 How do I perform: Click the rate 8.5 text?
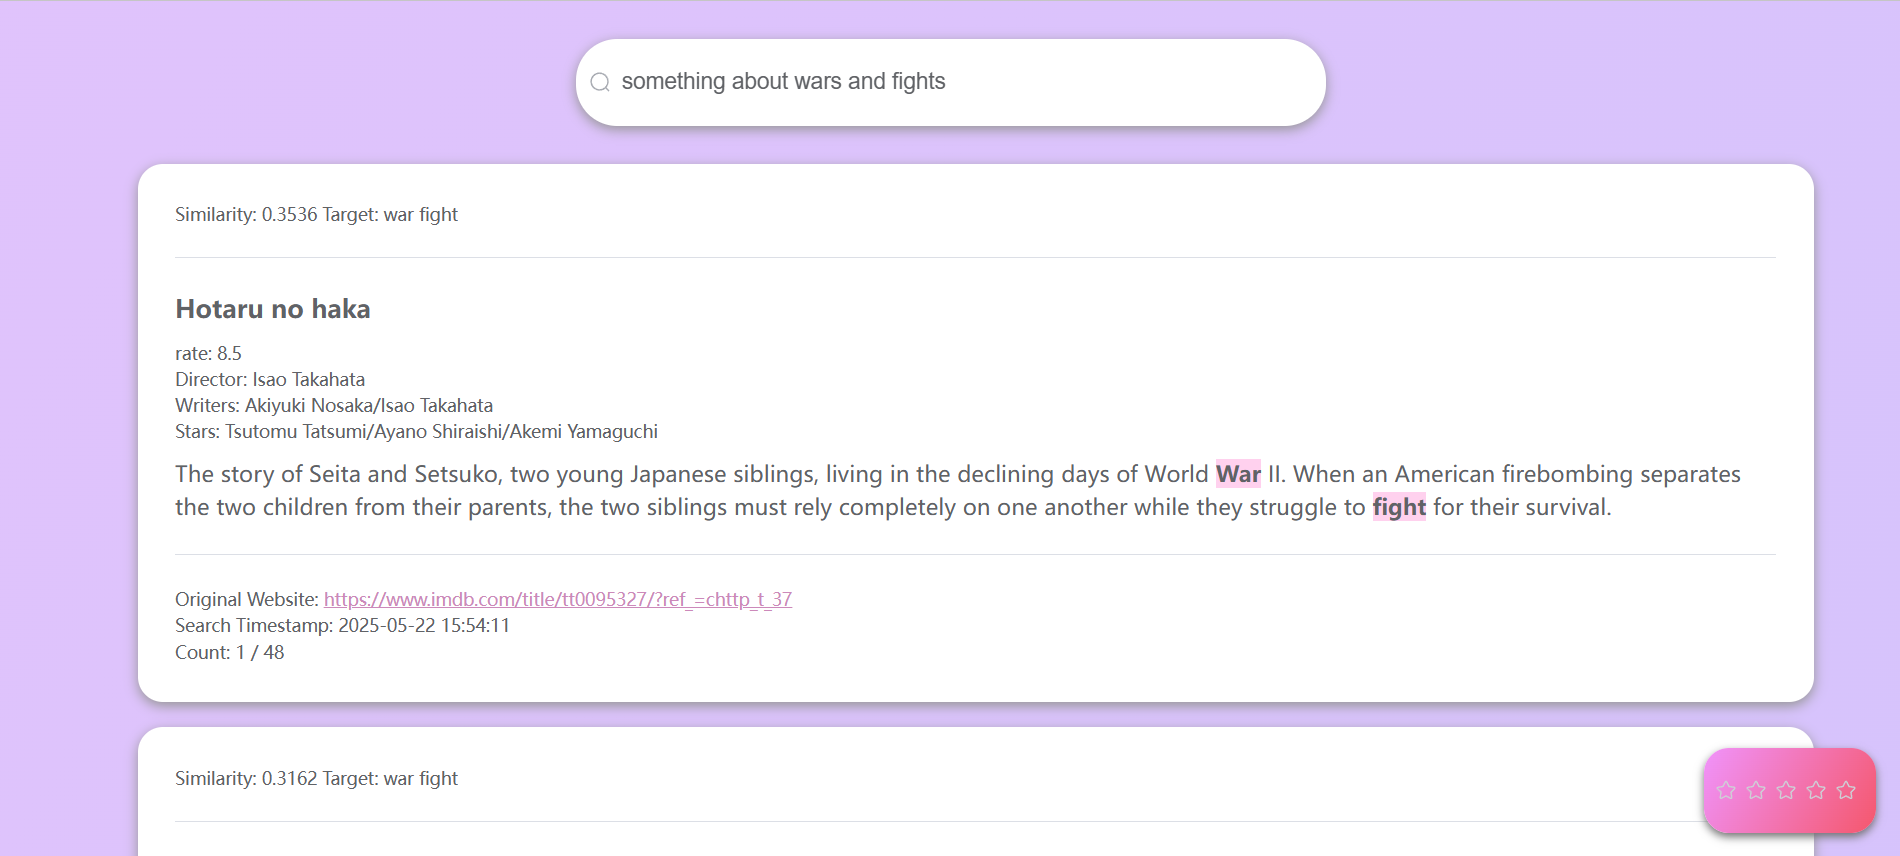click(x=208, y=353)
